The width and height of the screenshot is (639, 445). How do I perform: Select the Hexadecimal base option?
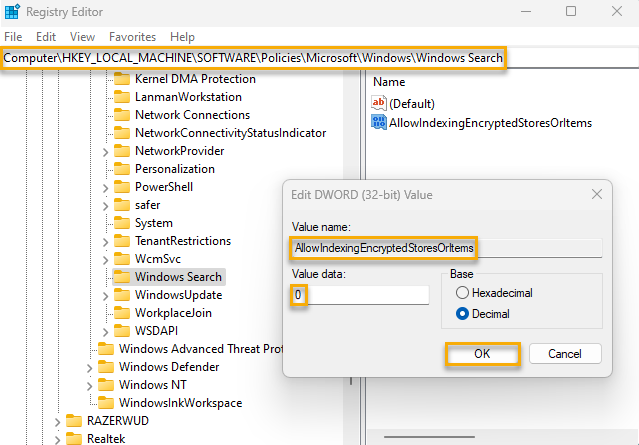[462, 293]
